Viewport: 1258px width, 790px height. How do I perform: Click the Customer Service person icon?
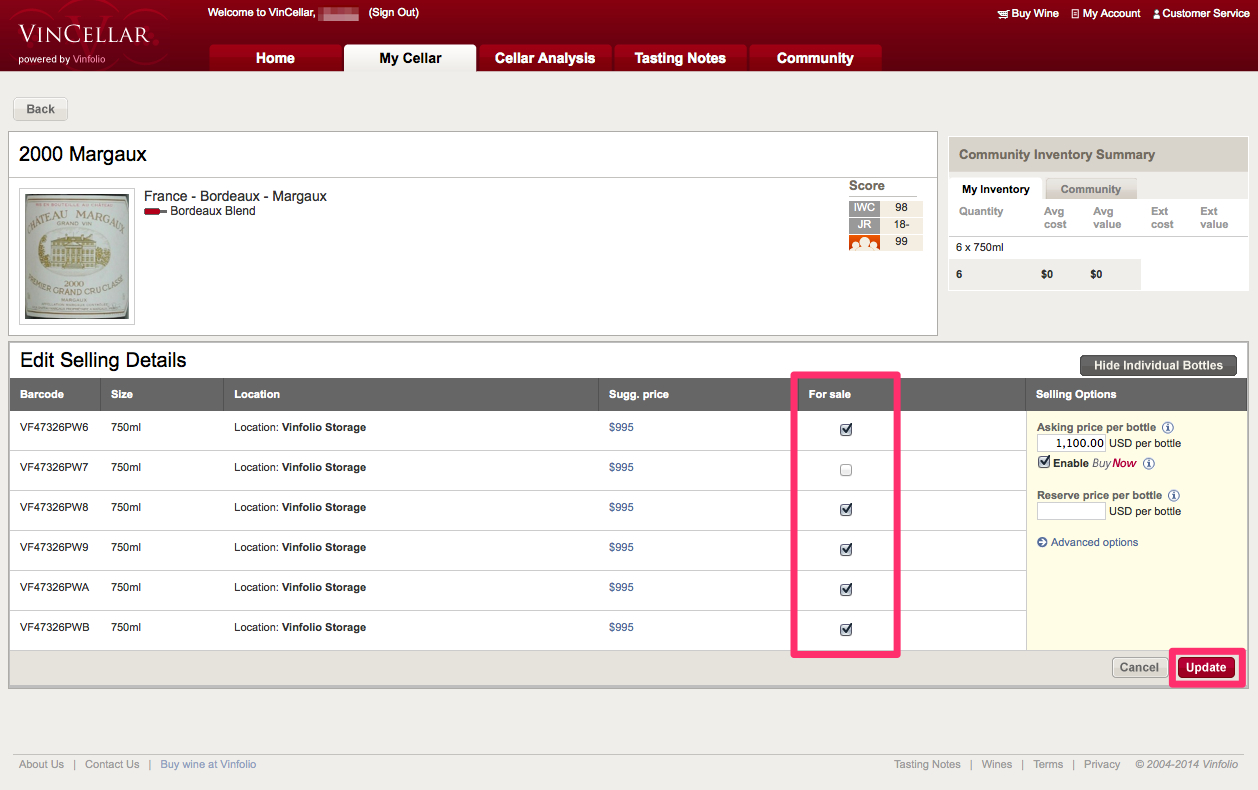(1156, 14)
